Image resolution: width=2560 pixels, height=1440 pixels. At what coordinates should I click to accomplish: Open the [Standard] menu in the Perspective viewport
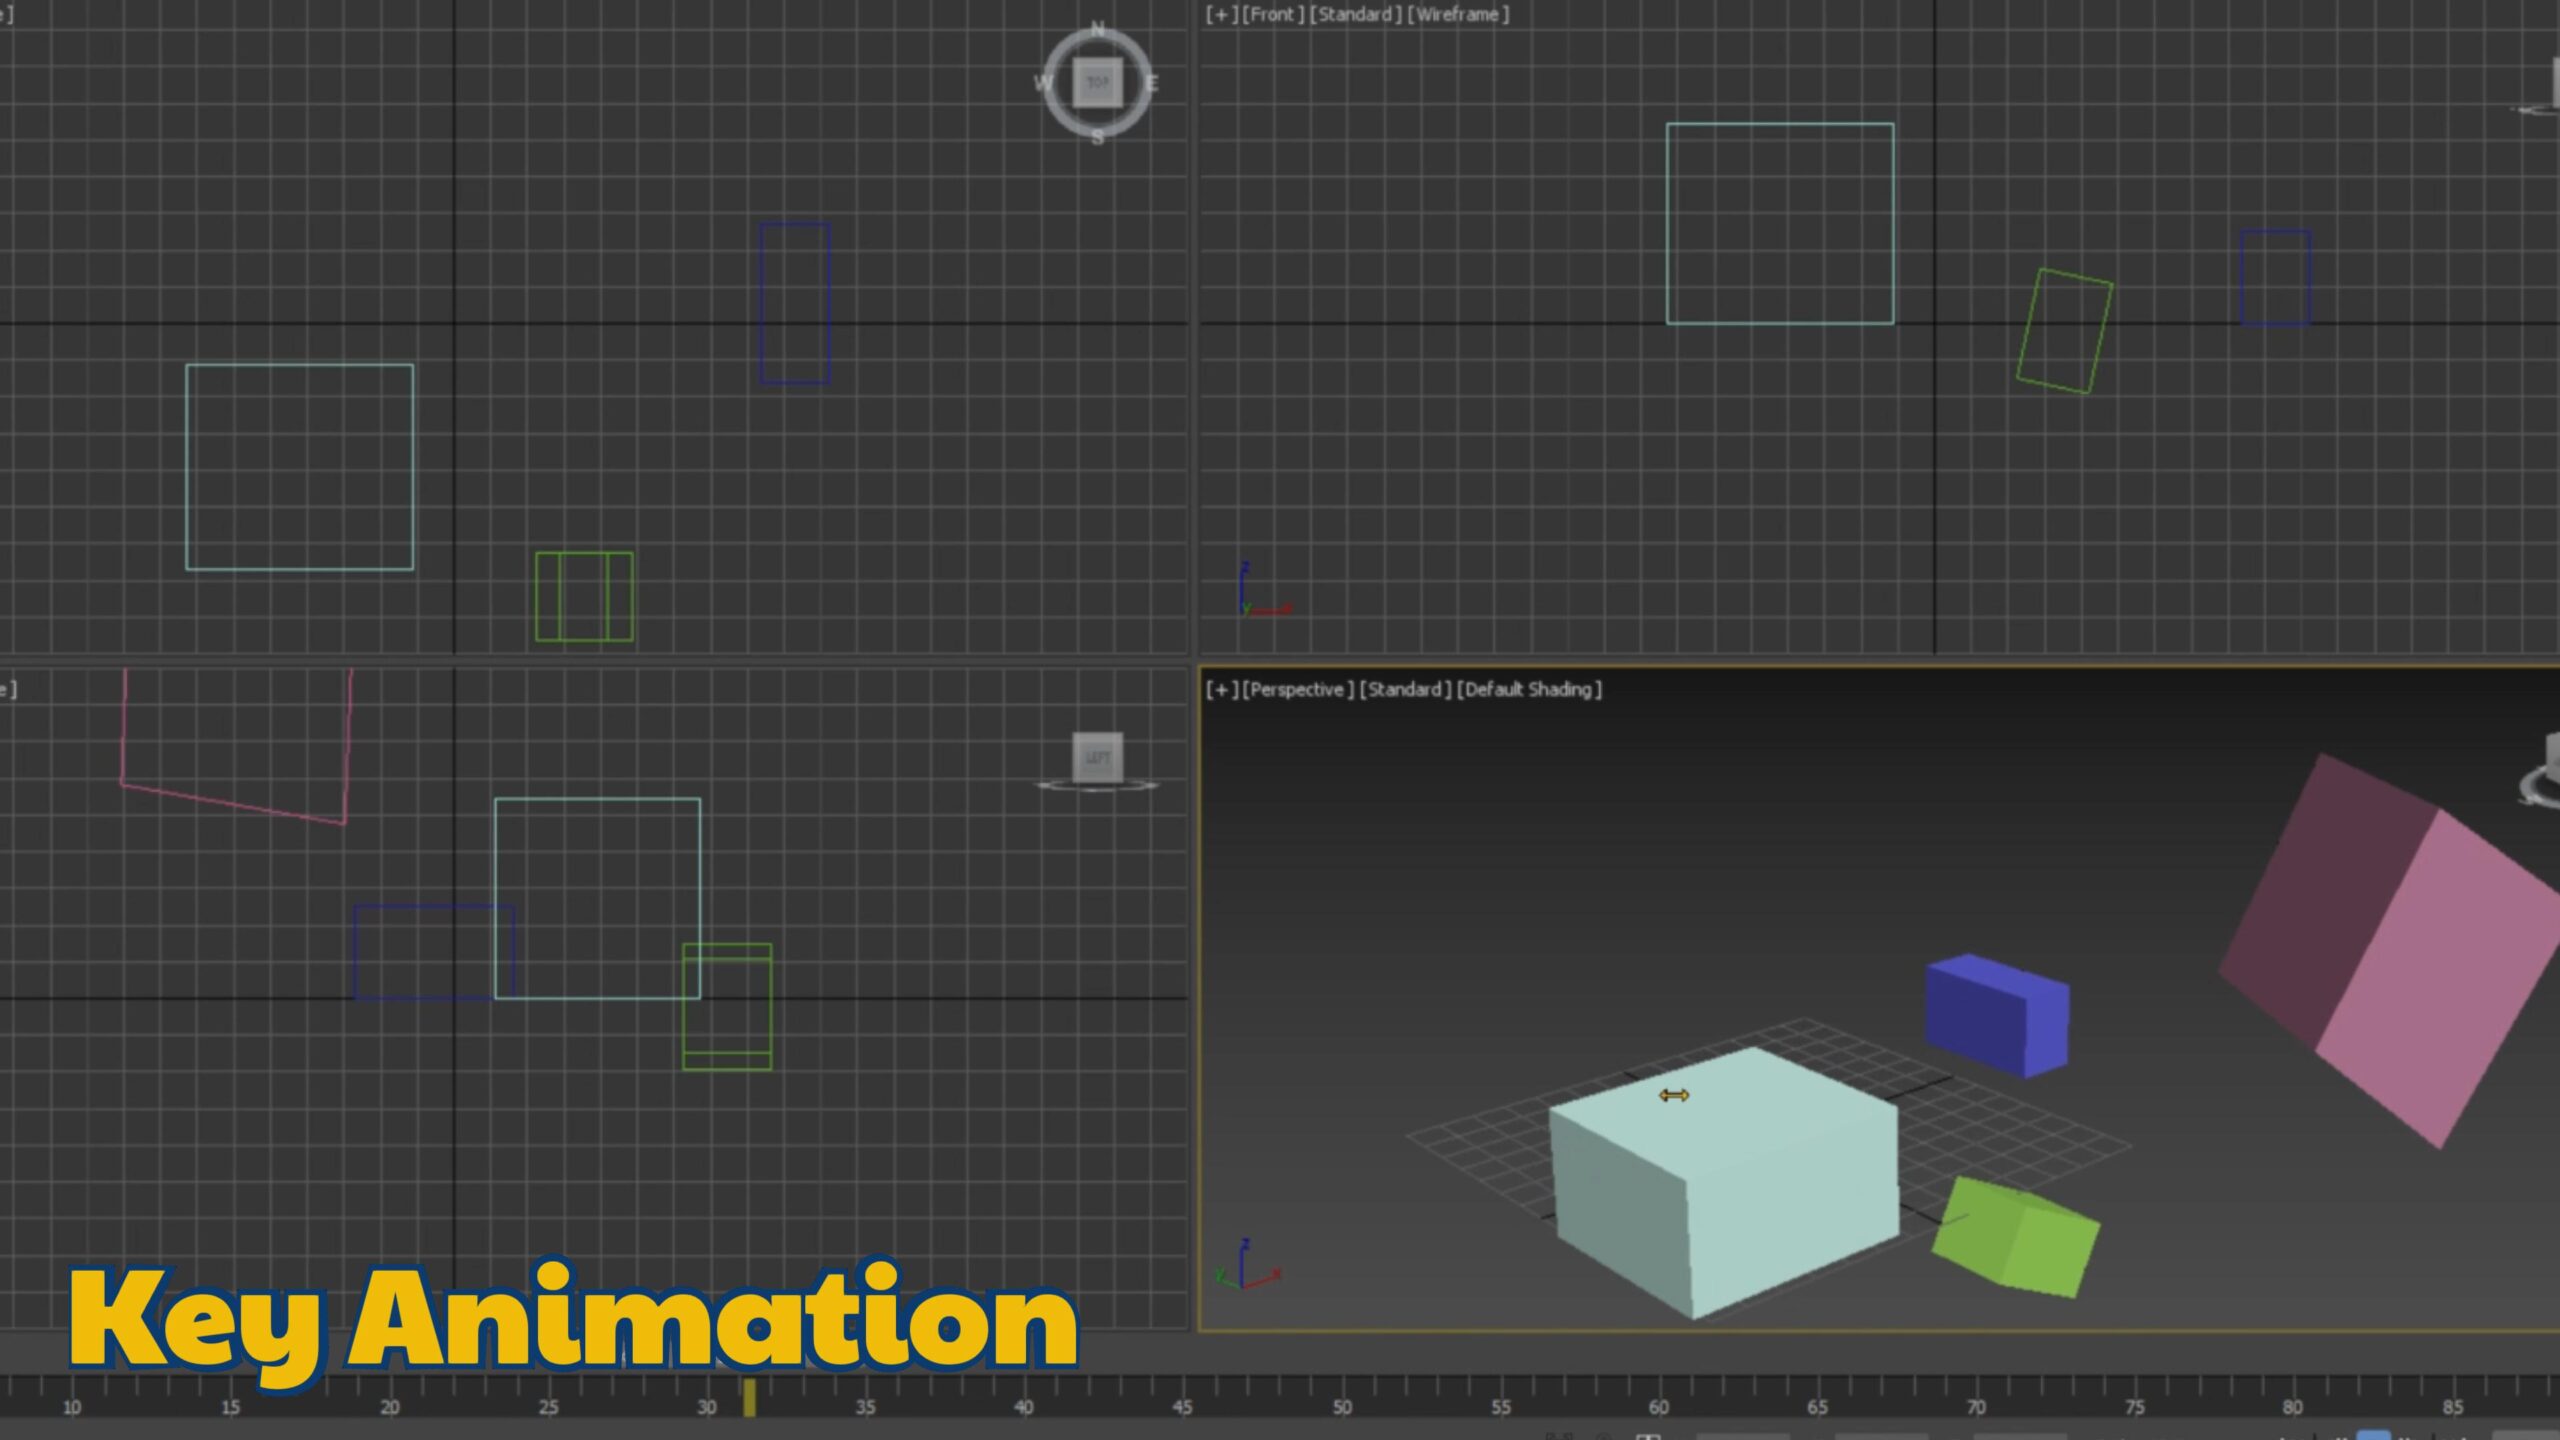tap(1405, 689)
